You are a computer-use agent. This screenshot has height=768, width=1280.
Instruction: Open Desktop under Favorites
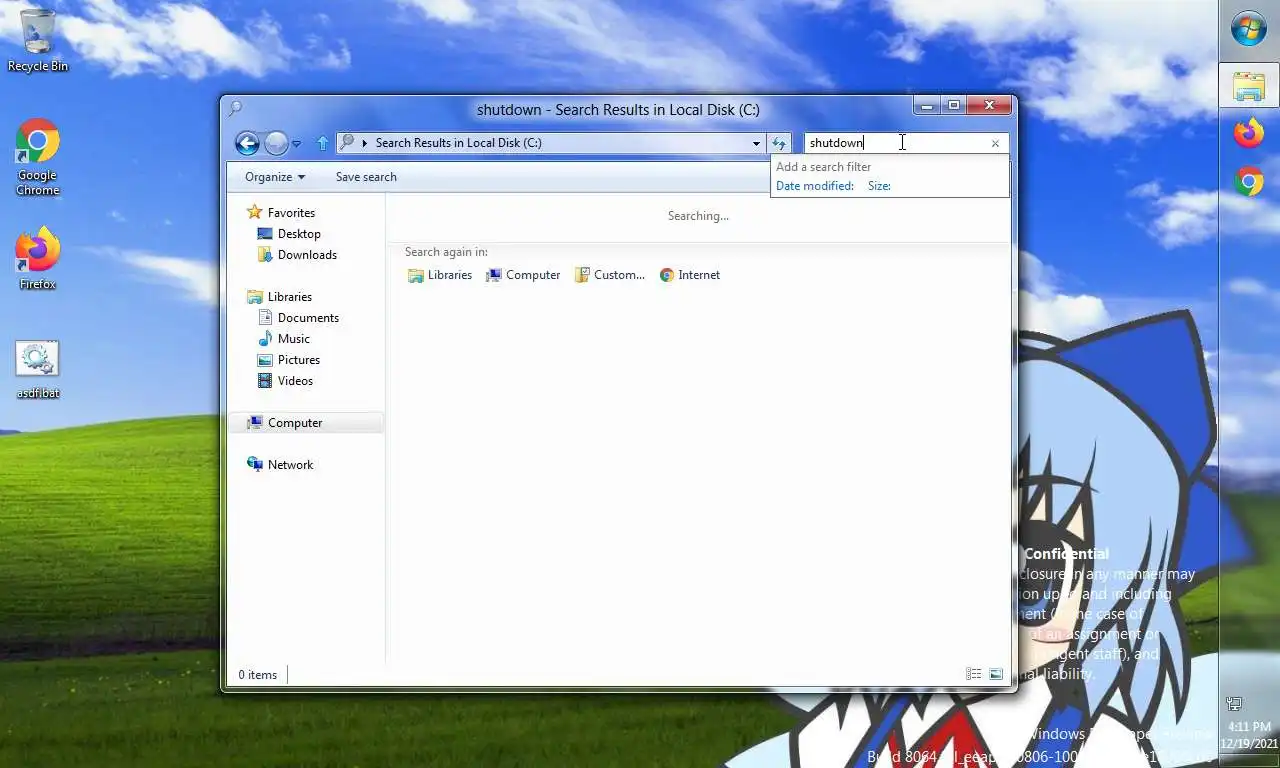point(289,233)
